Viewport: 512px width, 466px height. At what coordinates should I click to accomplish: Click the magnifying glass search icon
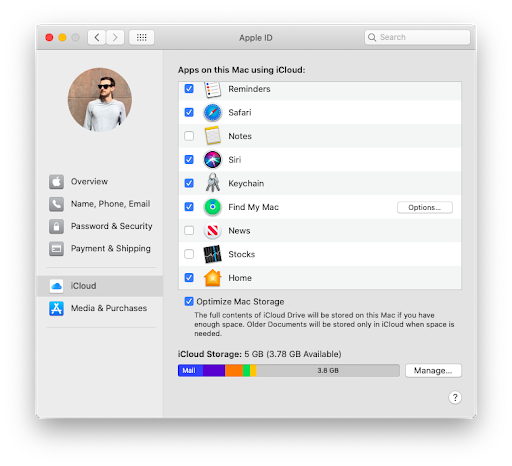[372, 37]
